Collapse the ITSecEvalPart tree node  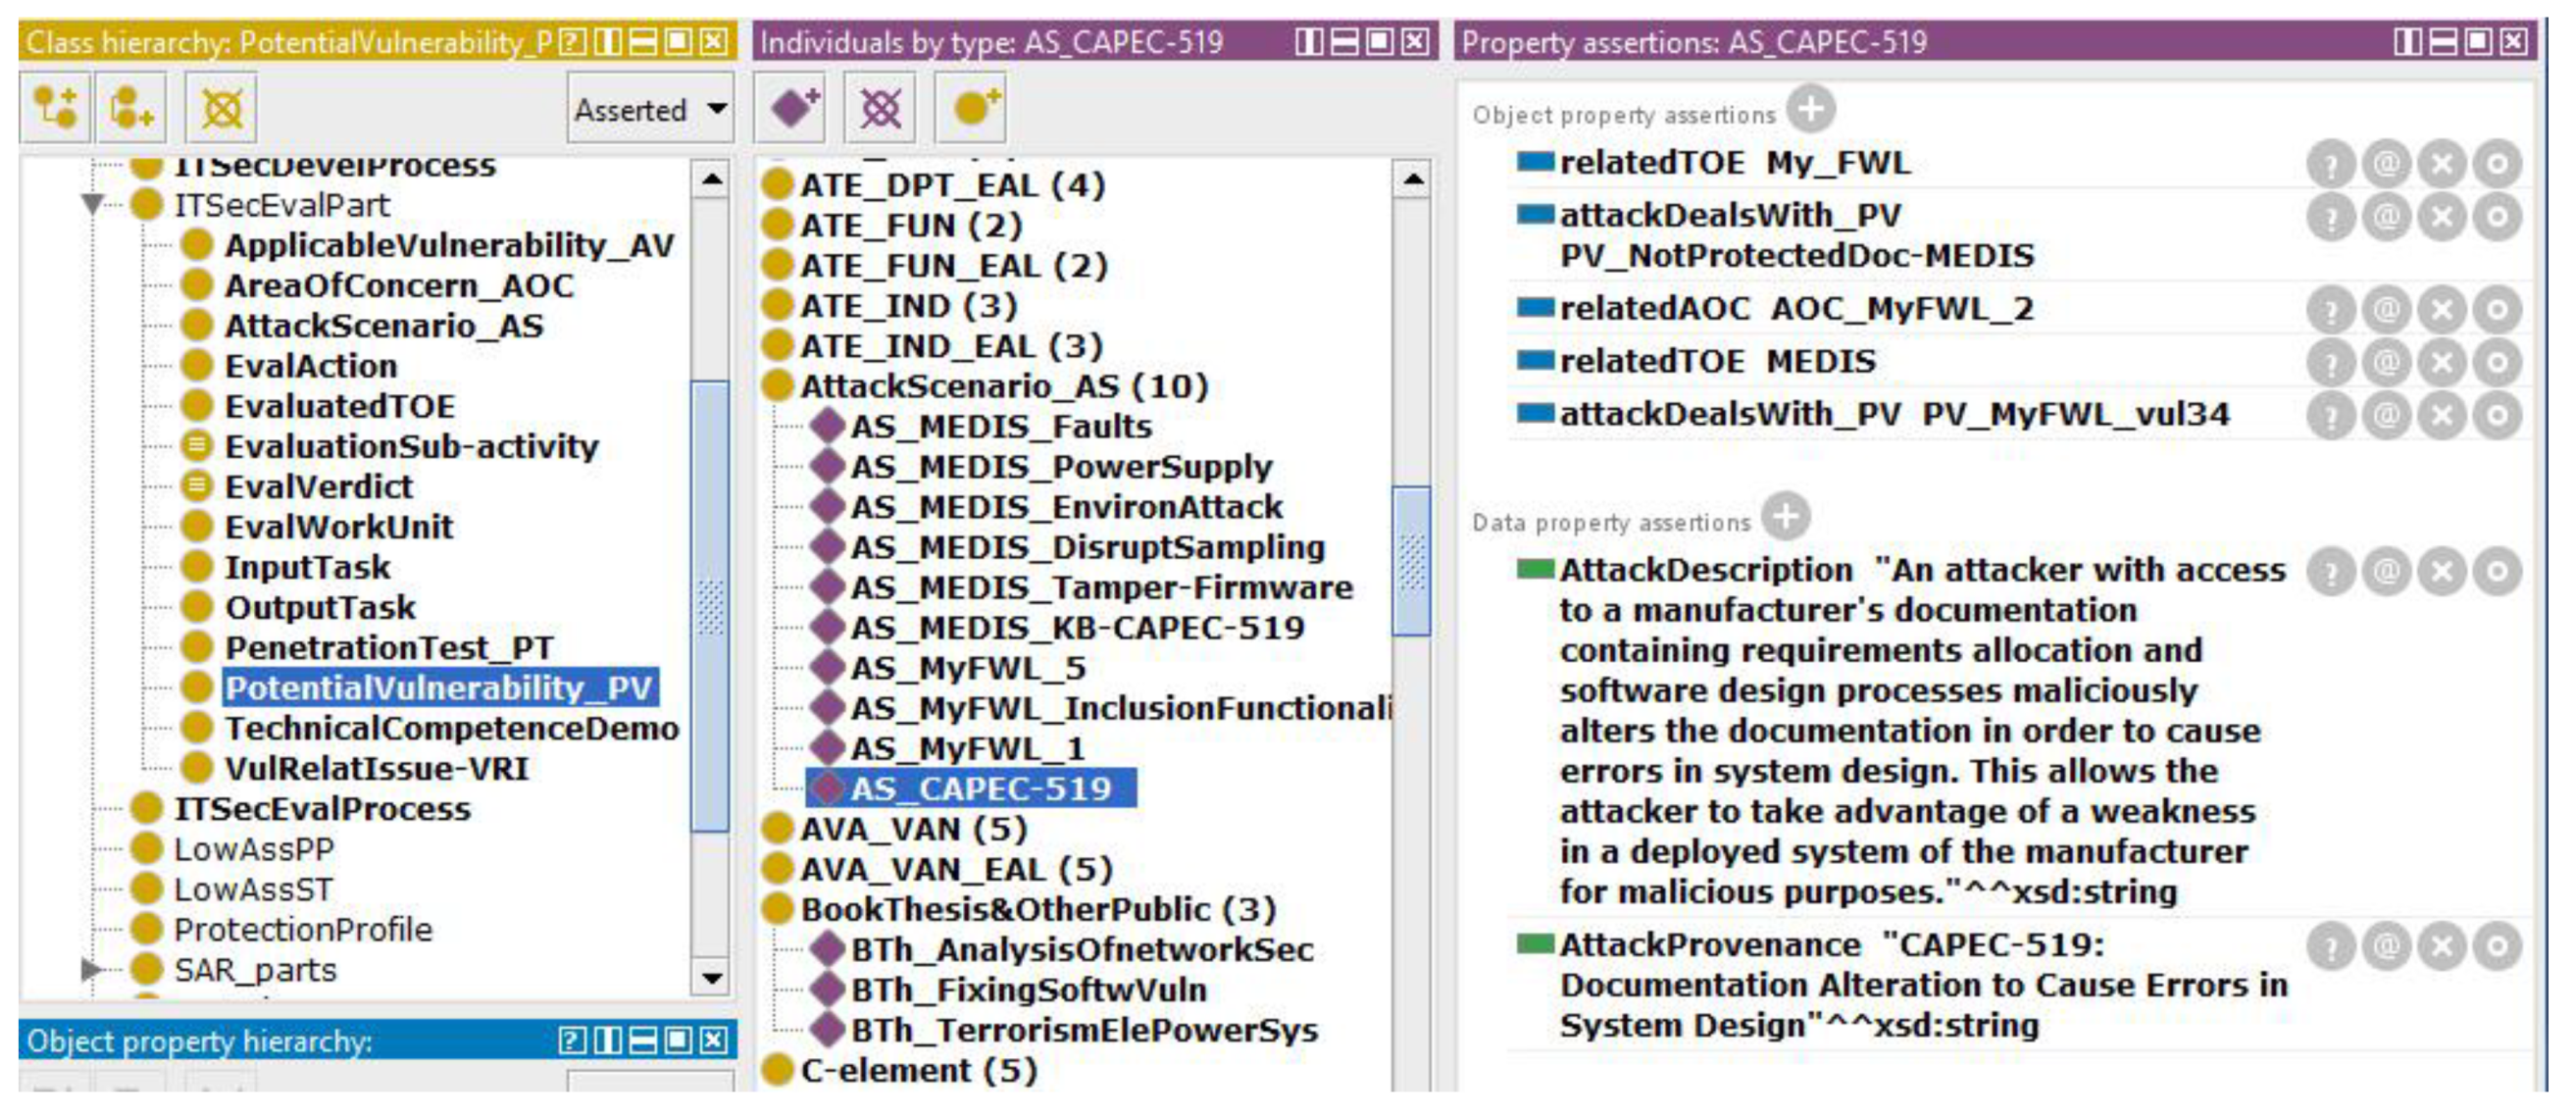tap(92, 205)
